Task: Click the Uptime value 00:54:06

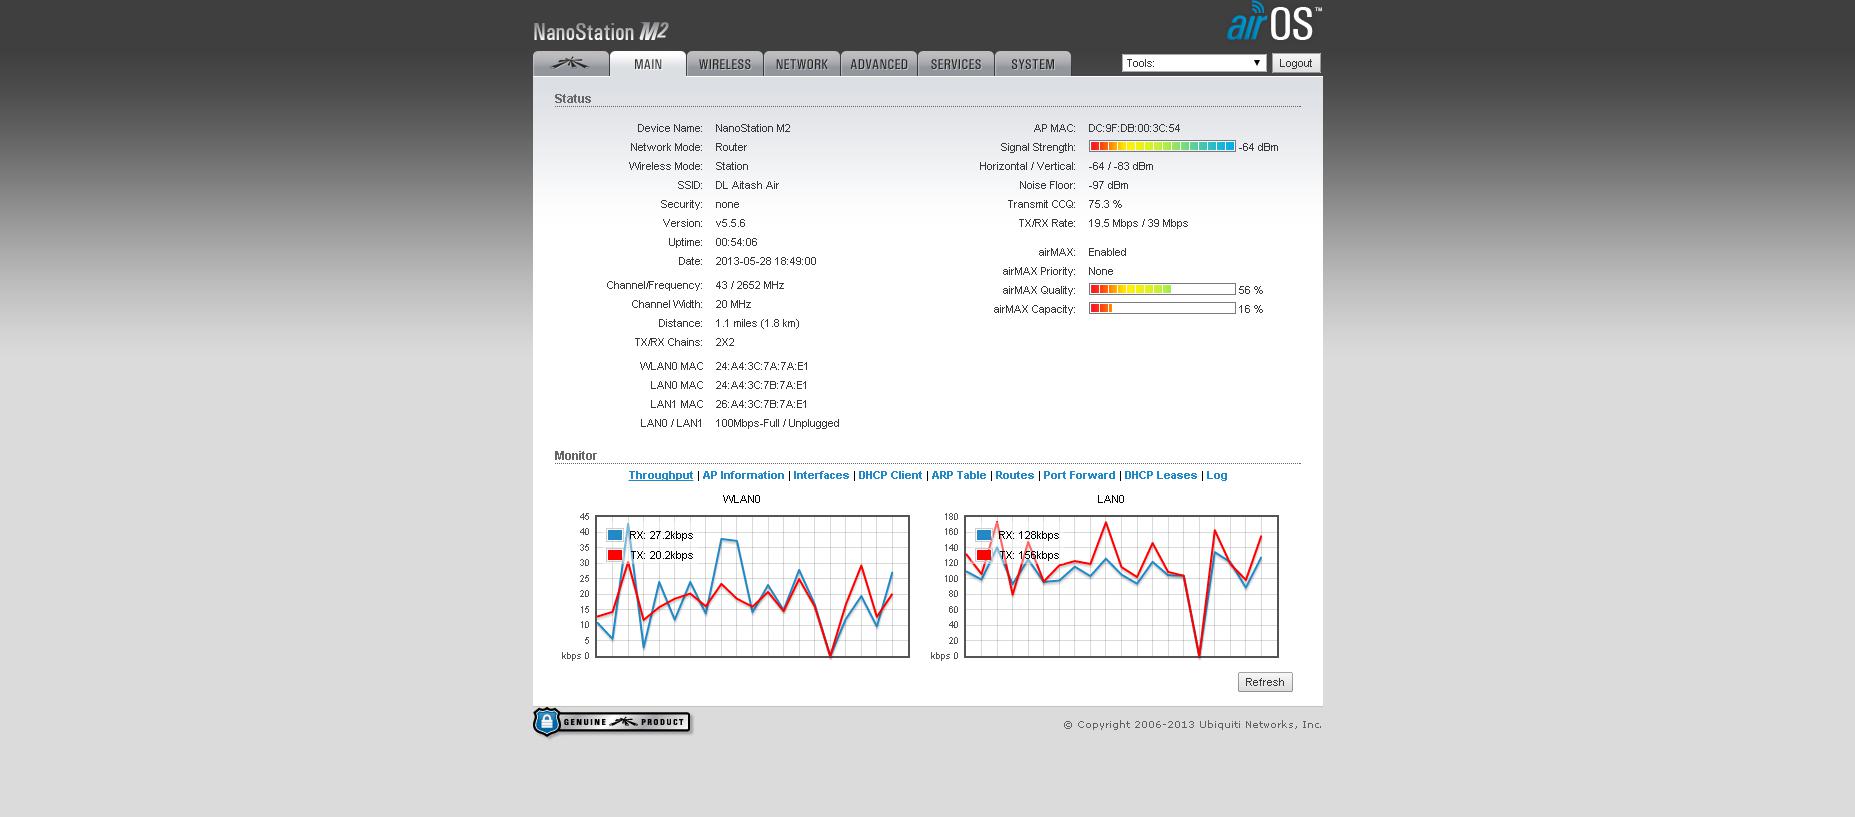Action: tap(736, 242)
